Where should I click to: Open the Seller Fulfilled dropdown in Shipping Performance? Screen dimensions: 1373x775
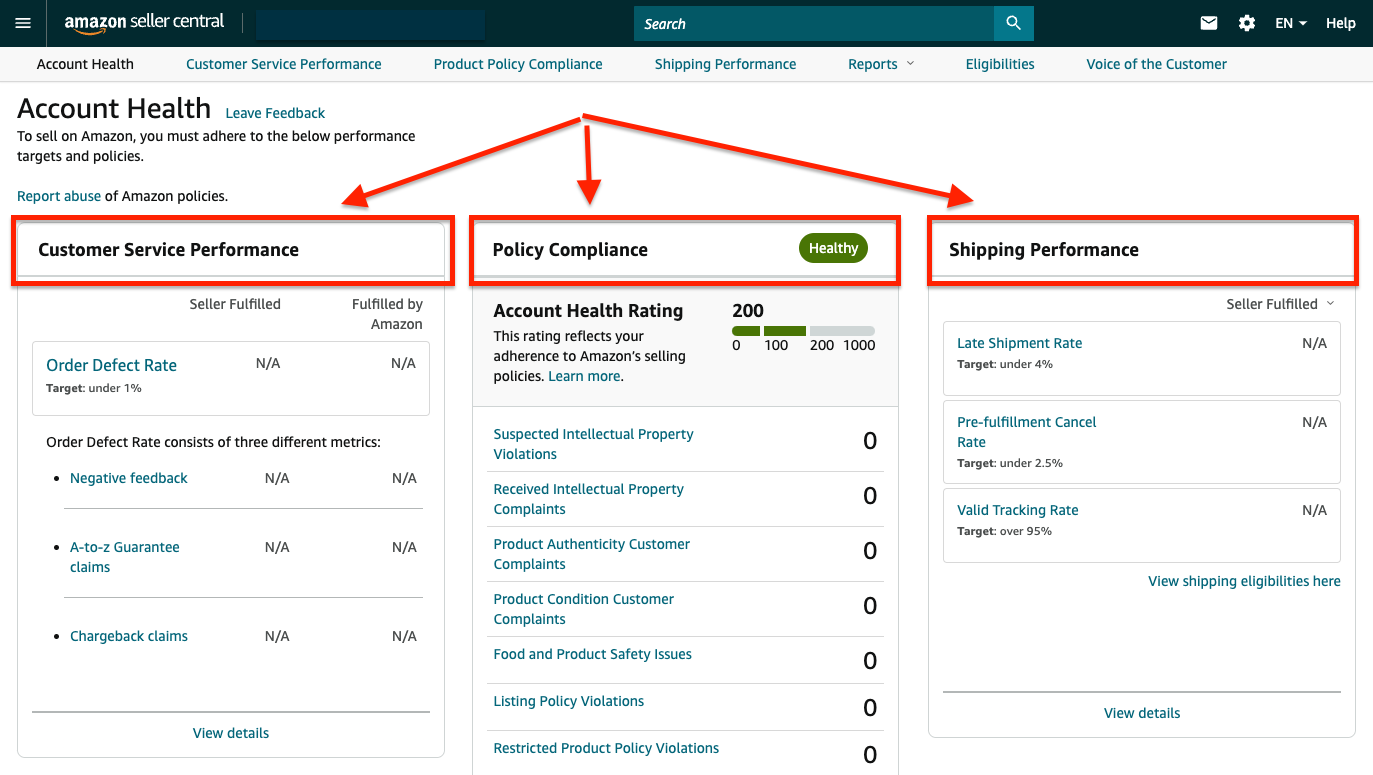point(1280,304)
